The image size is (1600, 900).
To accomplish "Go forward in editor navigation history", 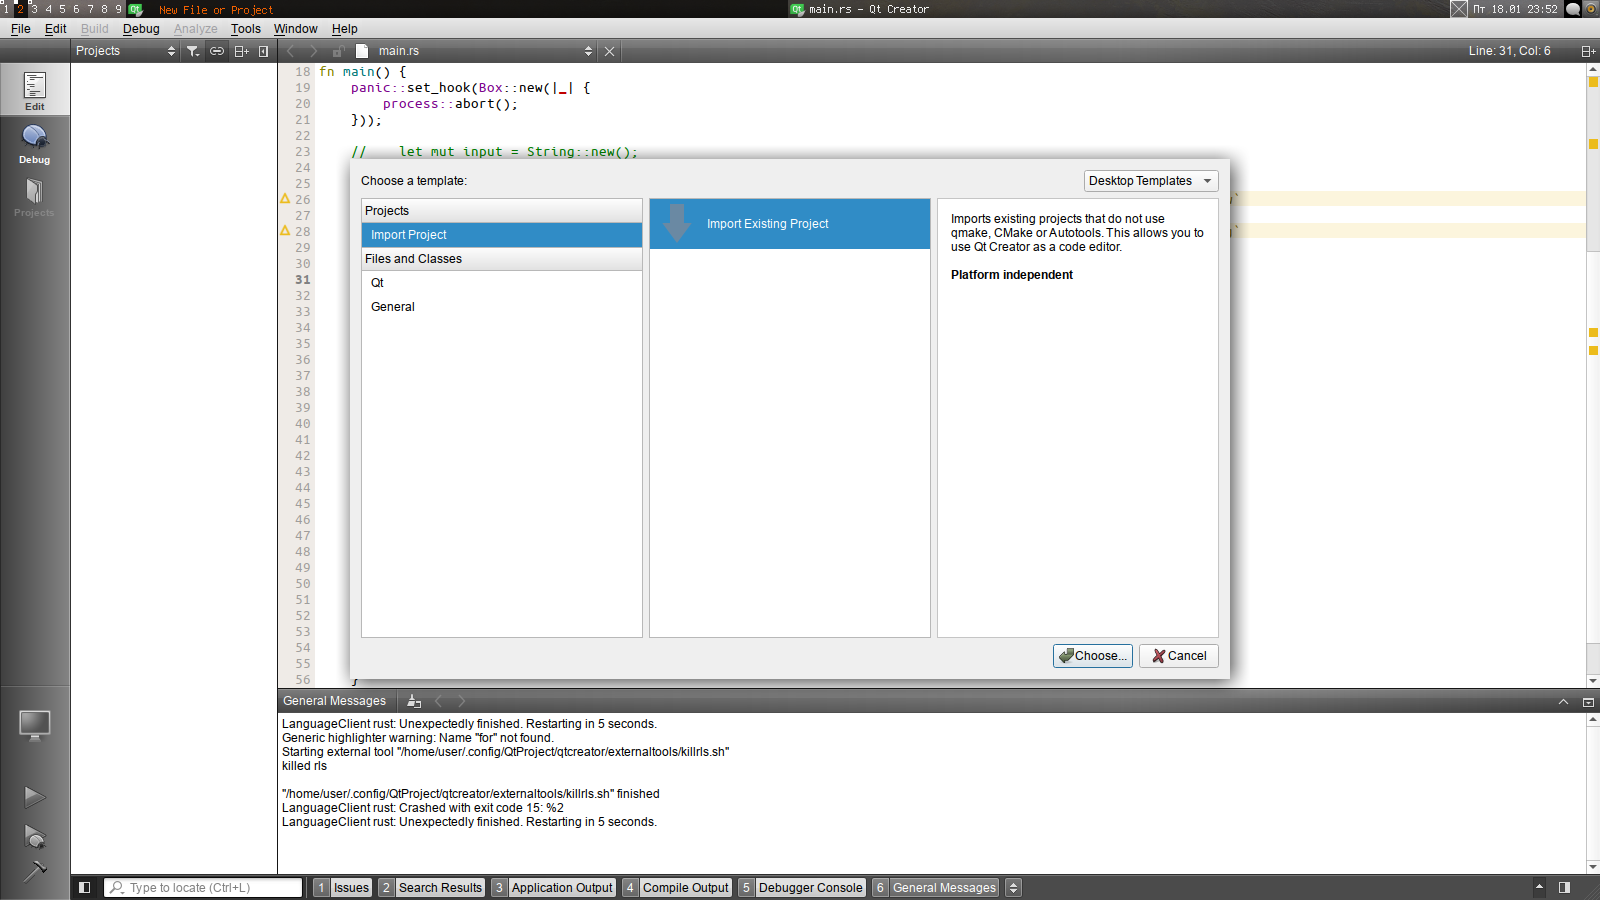I will pyautogui.click(x=314, y=51).
